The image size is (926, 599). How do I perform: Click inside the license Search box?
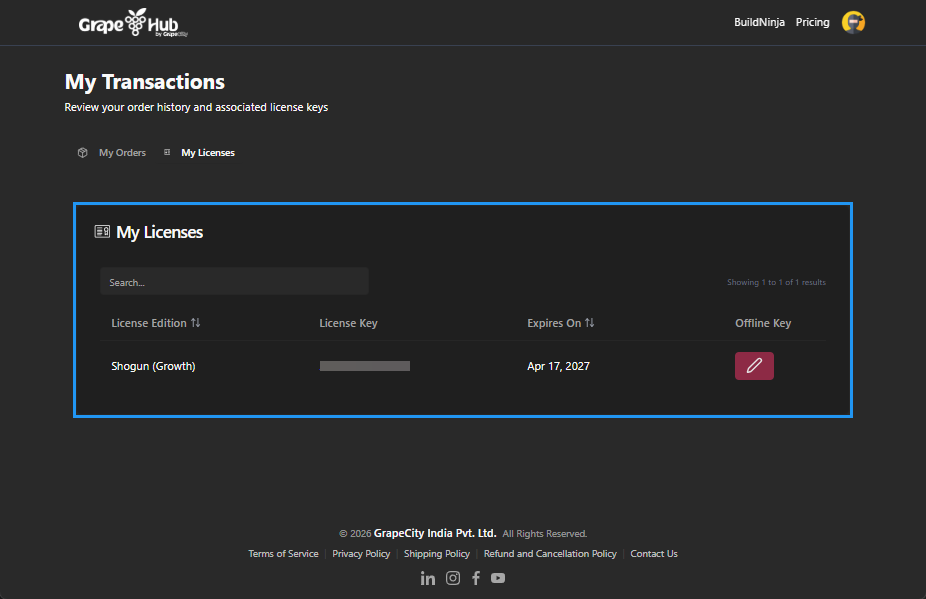(x=234, y=281)
